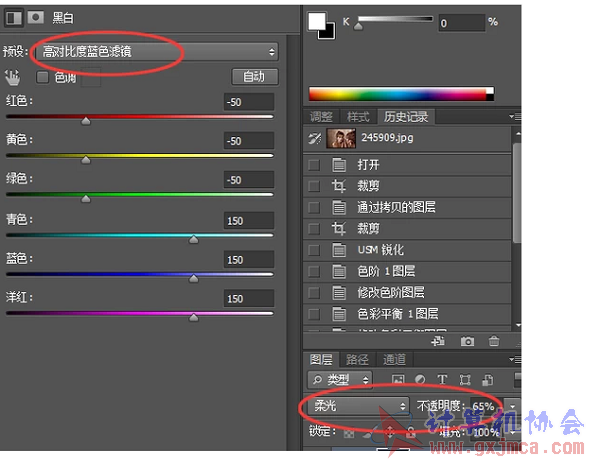Toggle history brush box for 通过拷贝的图层
The height and width of the screenshot is (466, 600).
pyautogui.click(x=314, y=208)
